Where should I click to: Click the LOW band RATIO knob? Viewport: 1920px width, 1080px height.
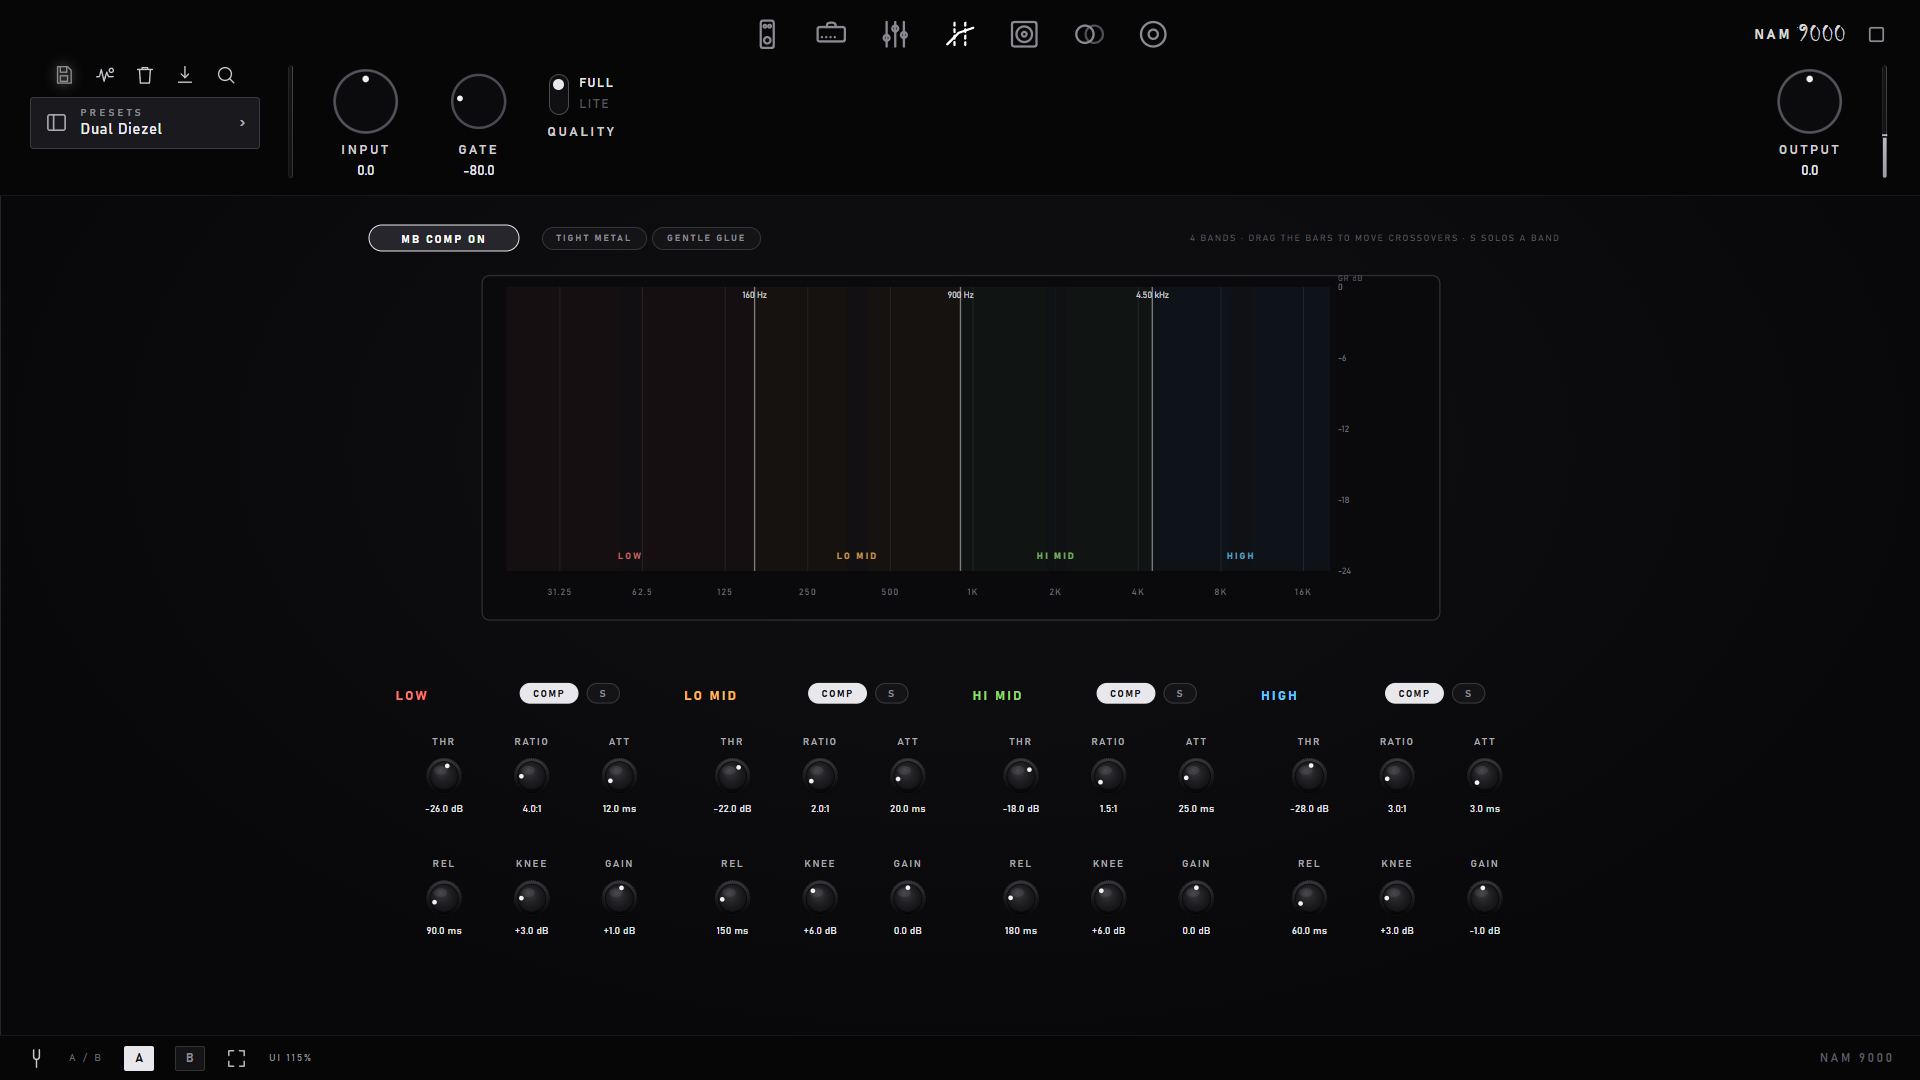pos(531,775)
